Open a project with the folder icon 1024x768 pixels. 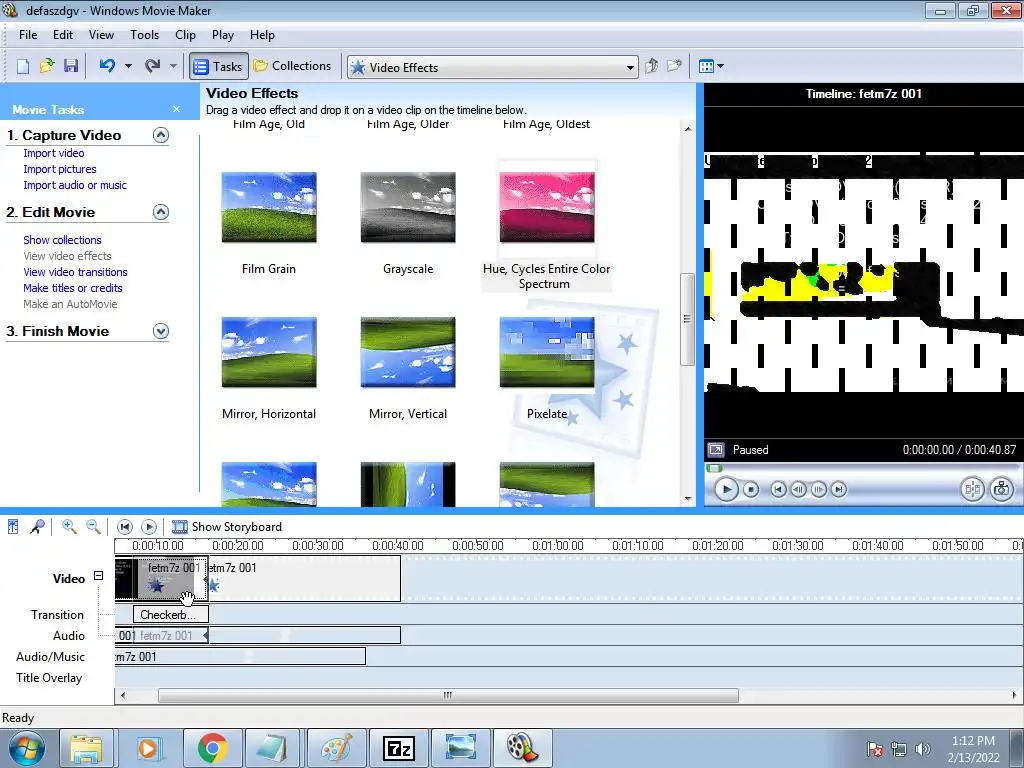pos(47,66)
